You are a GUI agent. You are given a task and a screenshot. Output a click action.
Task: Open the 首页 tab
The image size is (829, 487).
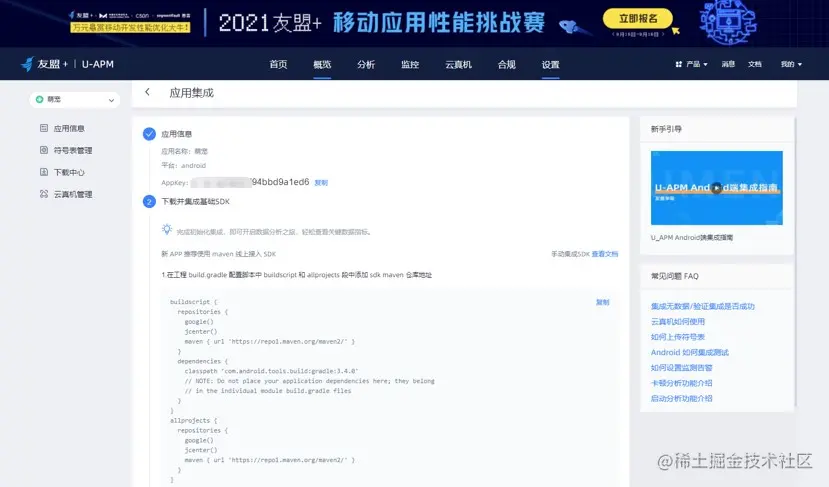(x=278, y=65)
